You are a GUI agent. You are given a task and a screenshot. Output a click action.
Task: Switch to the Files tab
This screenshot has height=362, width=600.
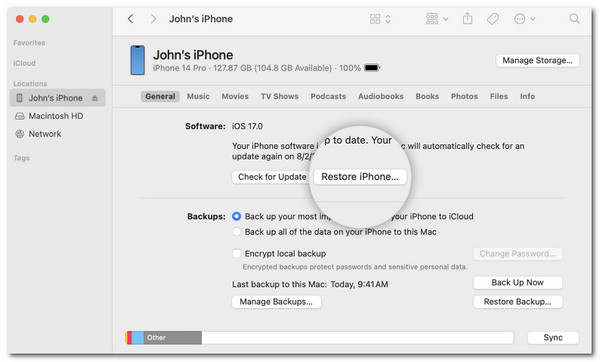tap(499, 96)
